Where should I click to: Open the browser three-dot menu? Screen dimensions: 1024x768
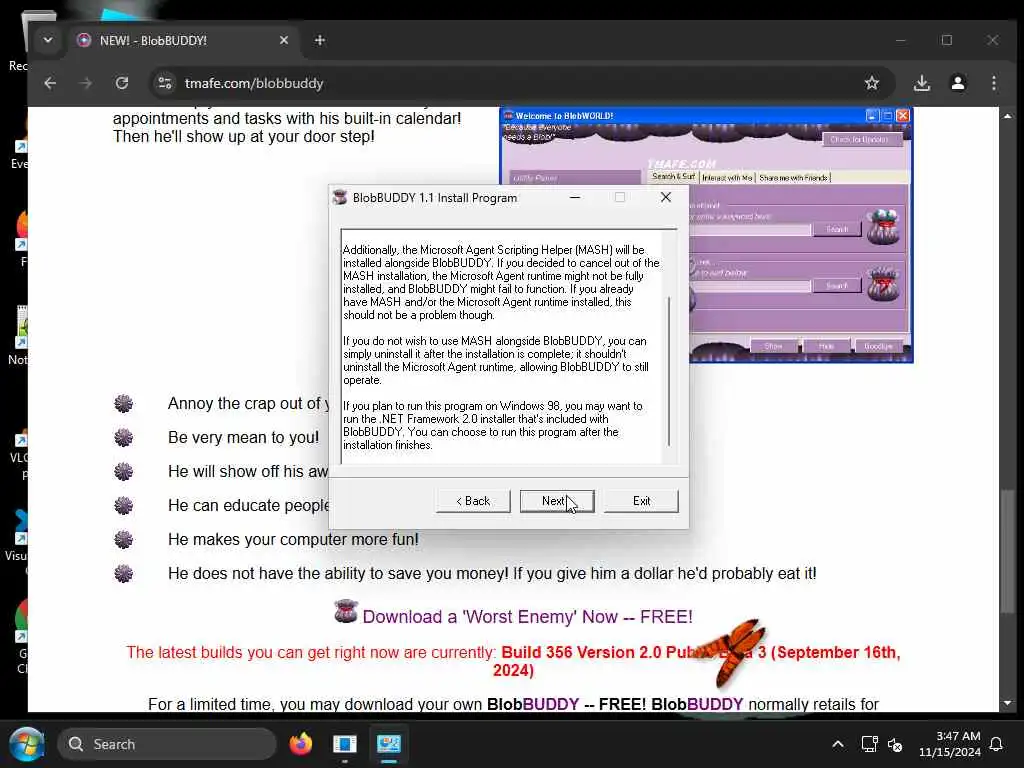point(993,83)
